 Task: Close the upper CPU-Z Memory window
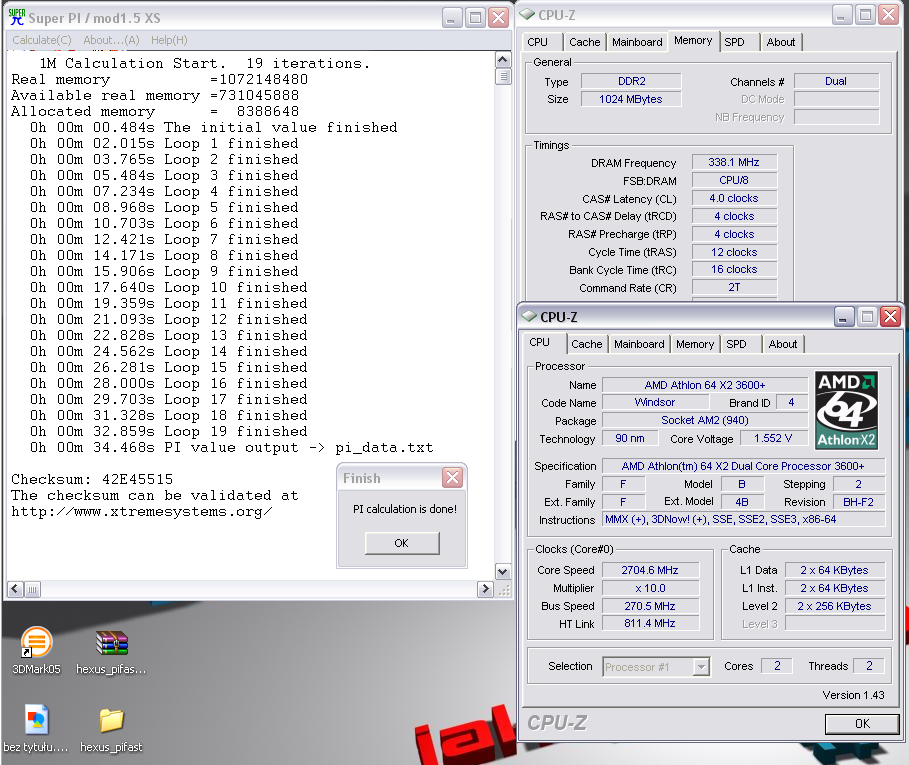(888, 14)
